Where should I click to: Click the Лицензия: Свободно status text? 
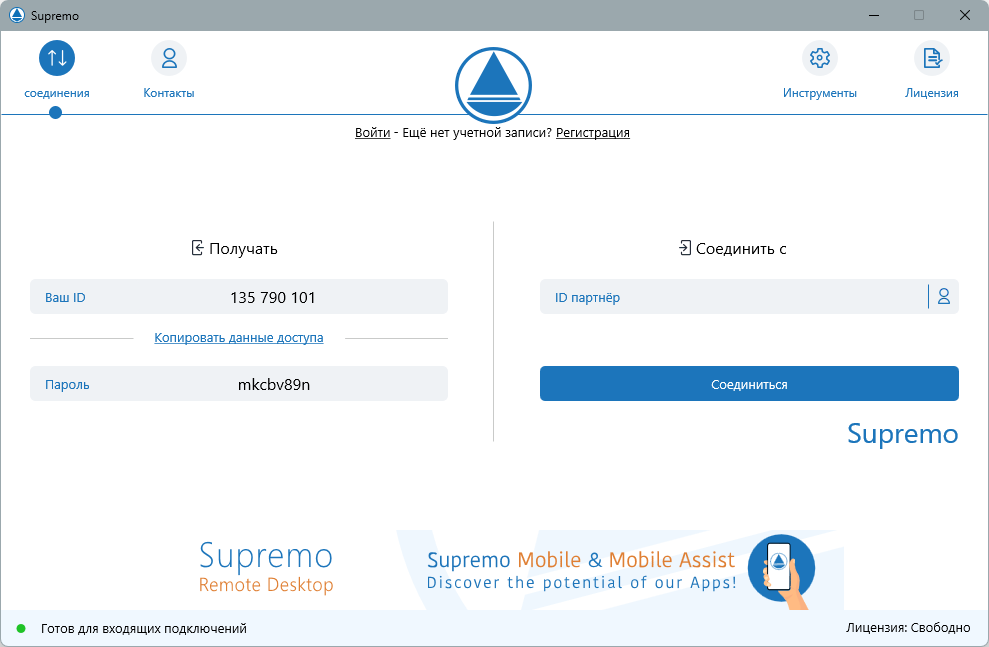(908, 628)
